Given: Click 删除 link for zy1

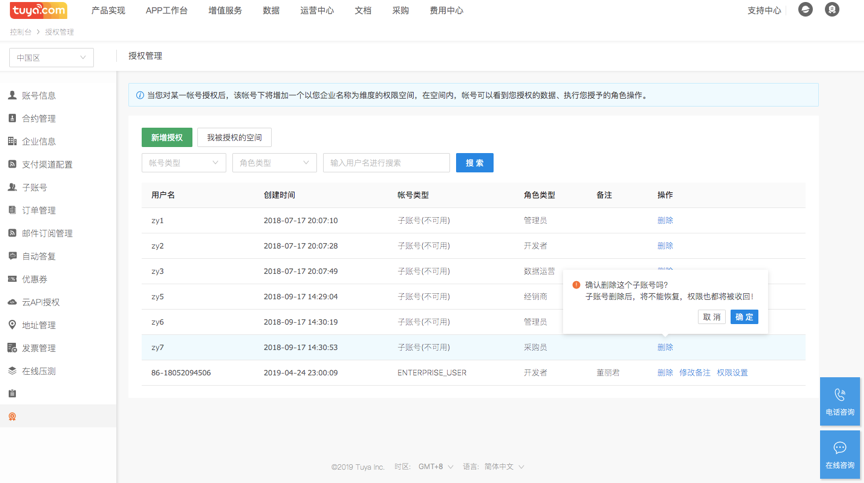Looking at the screenshot, I should click(x=665, y=220).
